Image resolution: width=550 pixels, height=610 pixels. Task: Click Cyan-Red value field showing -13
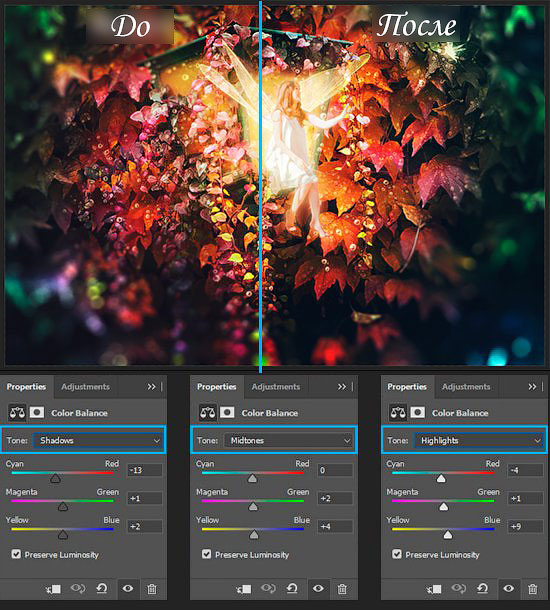tap(144, 470)
